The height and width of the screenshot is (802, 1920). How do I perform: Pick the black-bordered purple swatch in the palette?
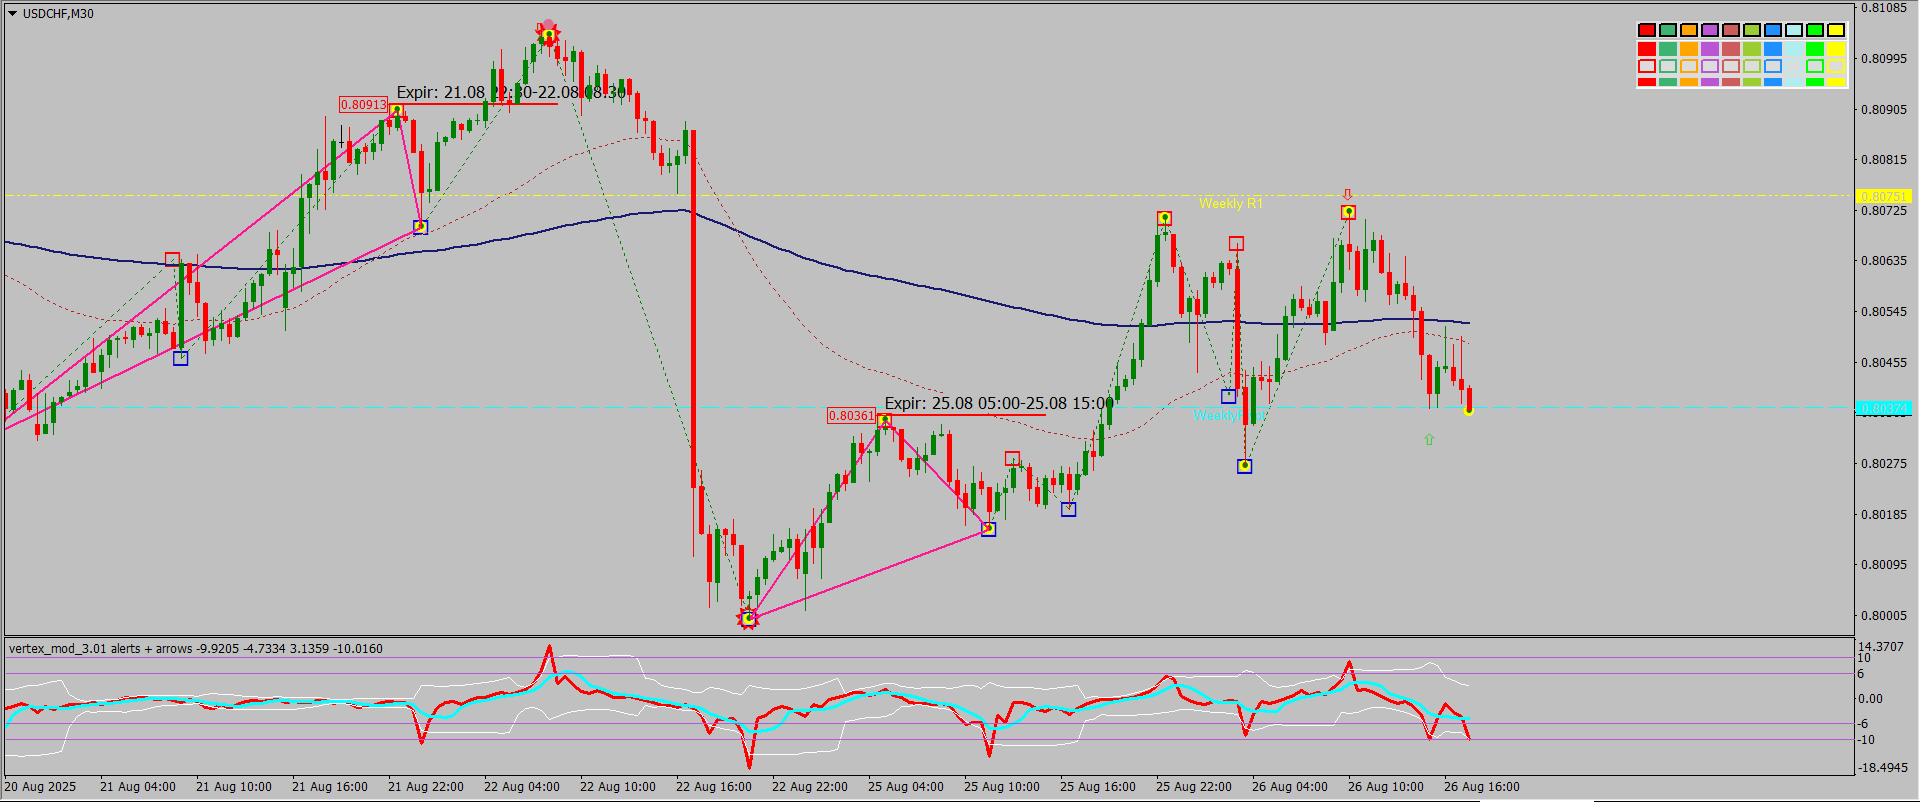[x=1710, y=31]
